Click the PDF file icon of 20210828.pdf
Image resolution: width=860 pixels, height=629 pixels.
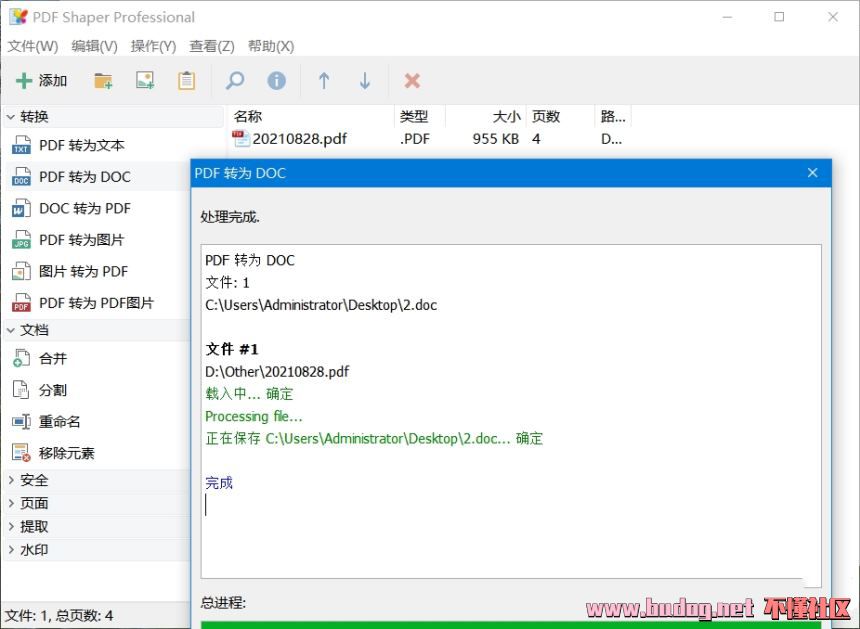[241, 139]
